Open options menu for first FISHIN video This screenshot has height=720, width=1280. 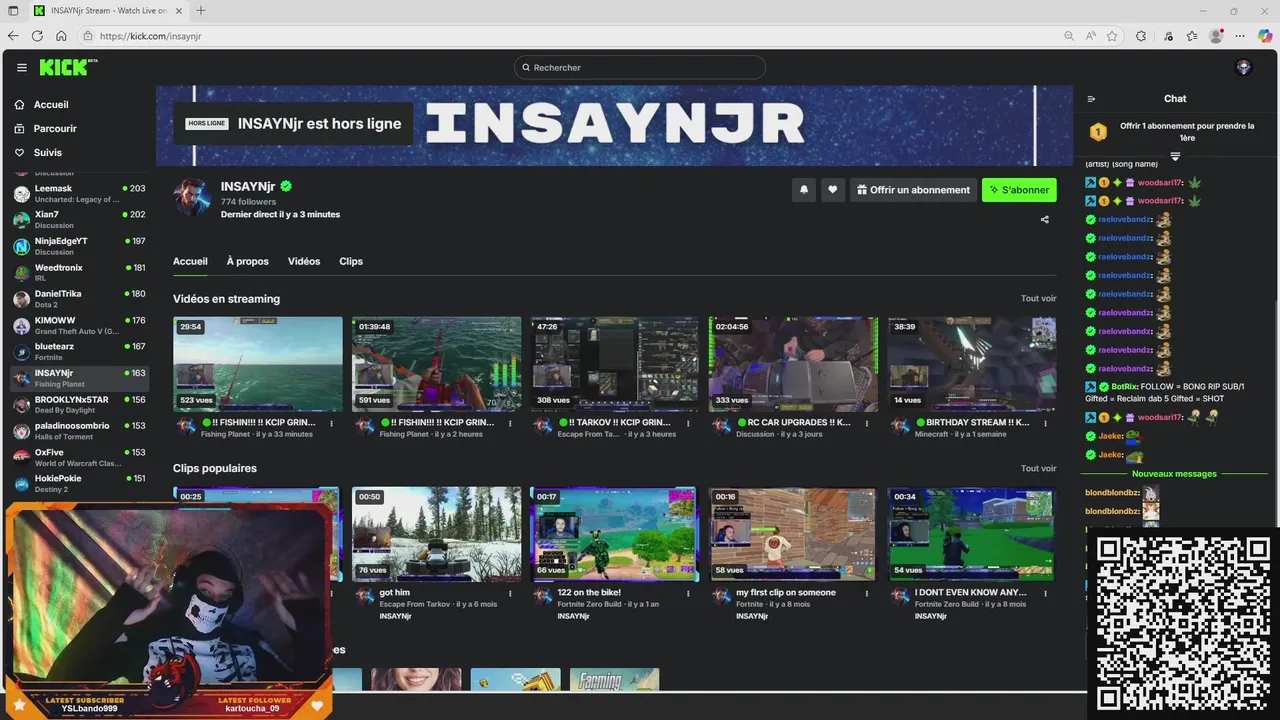(332, 423)
